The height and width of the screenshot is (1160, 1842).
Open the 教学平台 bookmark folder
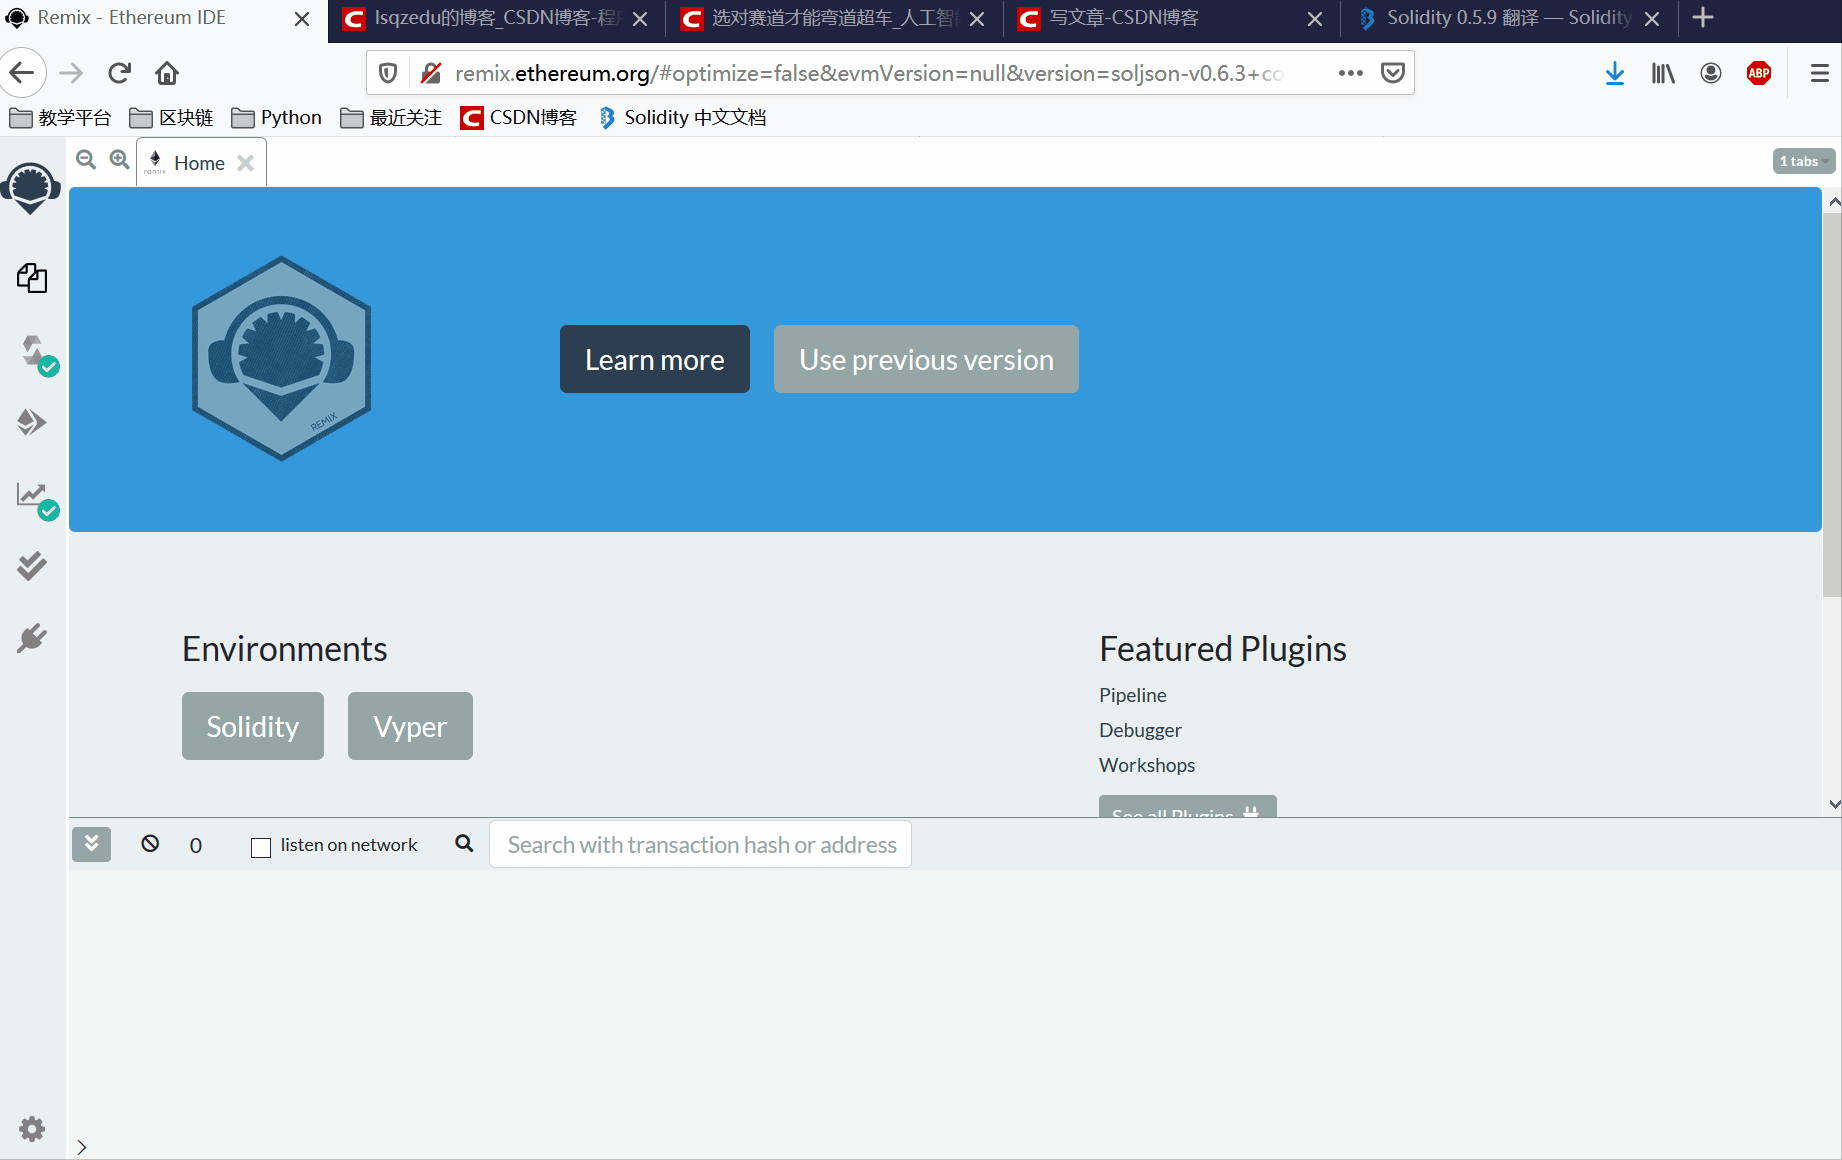coord(60,118)
